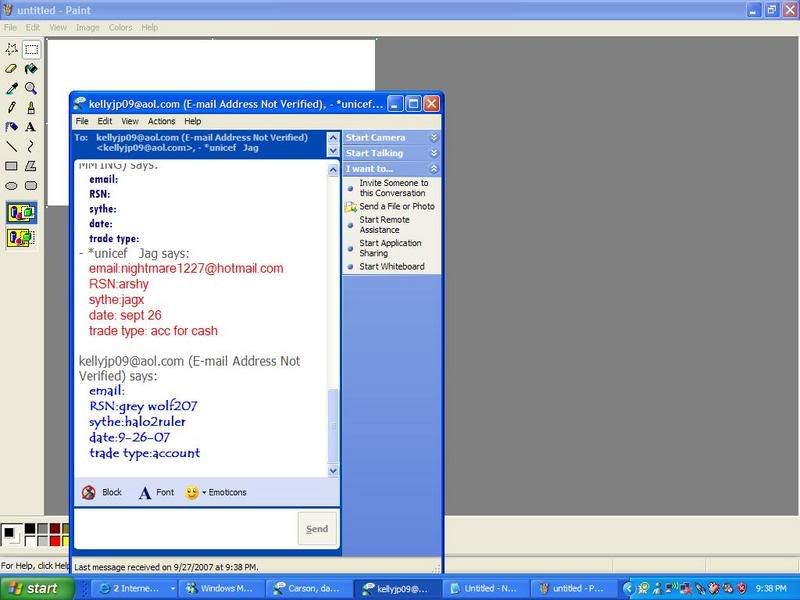Expand the Start Camera section

pos(391,138)
